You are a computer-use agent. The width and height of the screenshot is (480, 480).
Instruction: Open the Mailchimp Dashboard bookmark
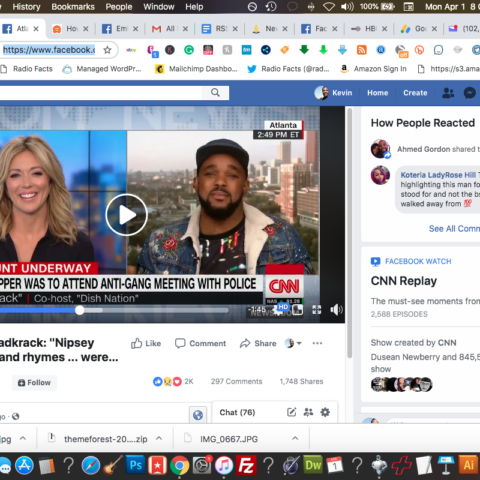(x=196, y=69)
